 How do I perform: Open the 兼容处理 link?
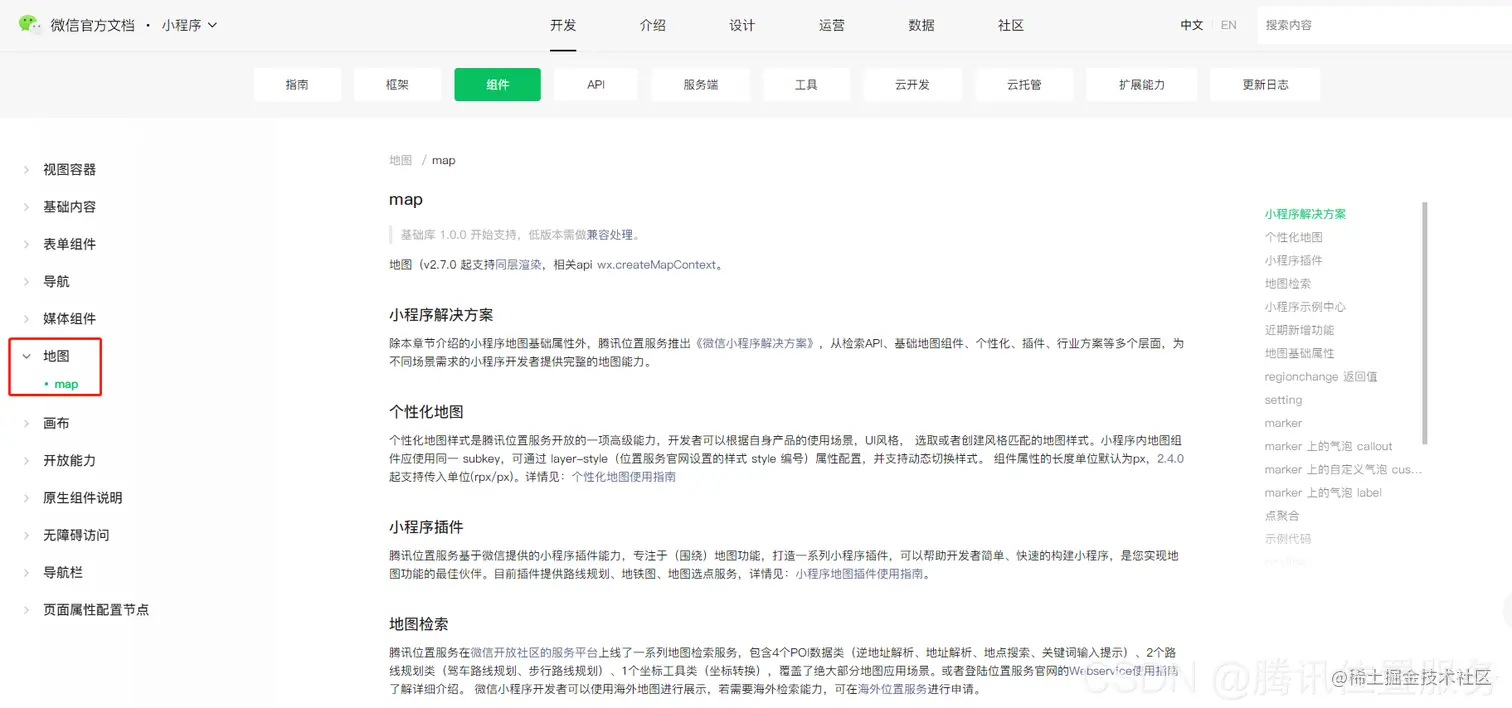(610, 235)
